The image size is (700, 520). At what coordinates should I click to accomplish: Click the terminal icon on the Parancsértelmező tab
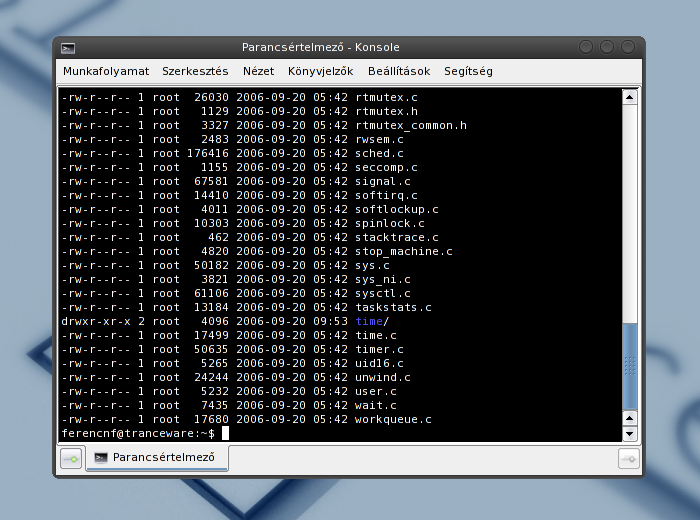click(101, 458)
